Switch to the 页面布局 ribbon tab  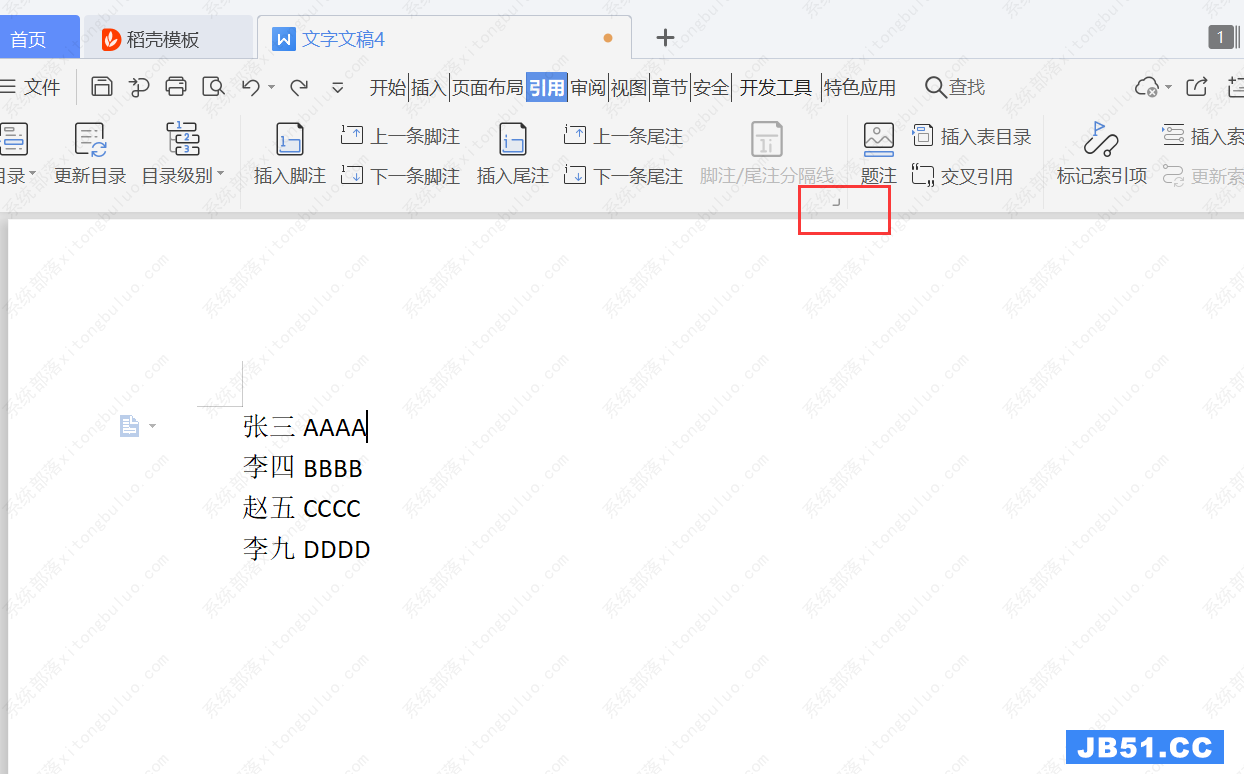[487, 88]
